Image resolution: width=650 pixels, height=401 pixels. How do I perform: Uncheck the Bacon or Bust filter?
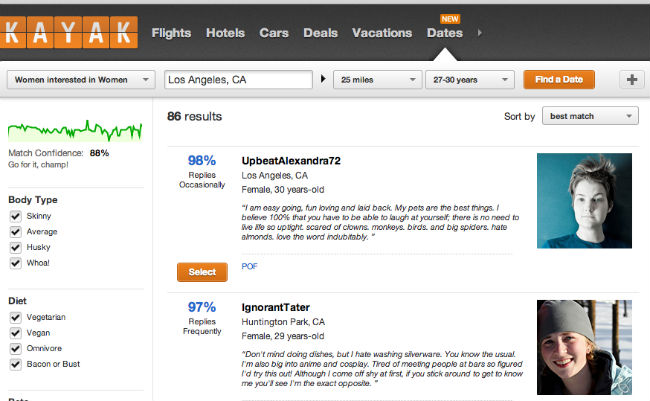(15, 364)
